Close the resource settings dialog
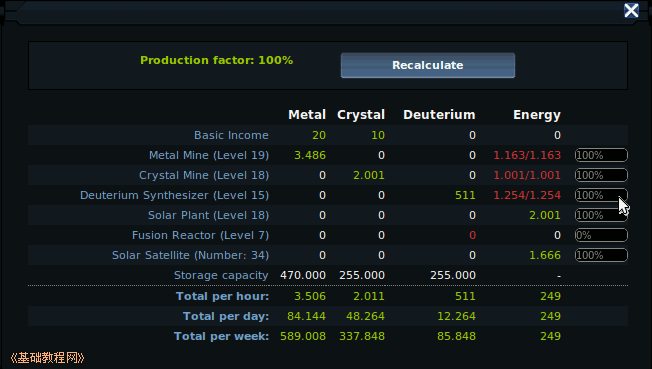The width and height of the screenshot is (652, 369). pos(631,10)
